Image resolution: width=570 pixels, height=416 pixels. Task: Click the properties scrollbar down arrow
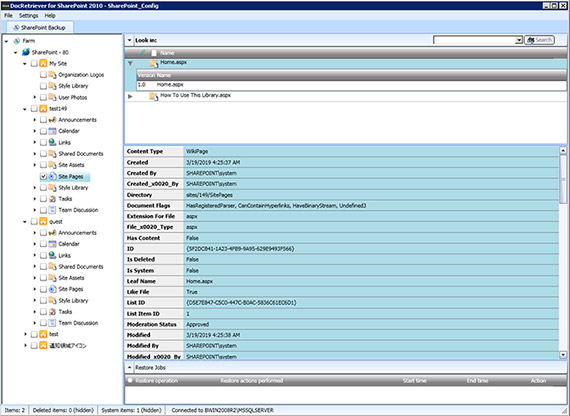tap(563, 355)
